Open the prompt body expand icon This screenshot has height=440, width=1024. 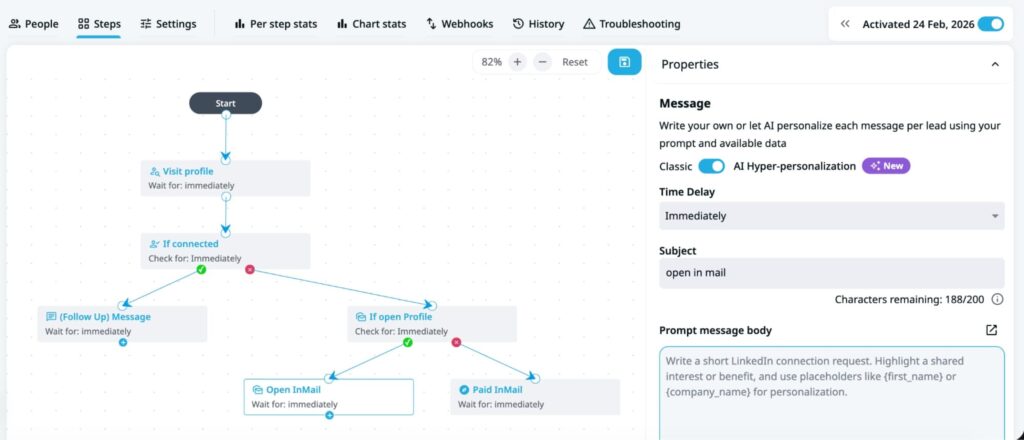coord(991,330)
